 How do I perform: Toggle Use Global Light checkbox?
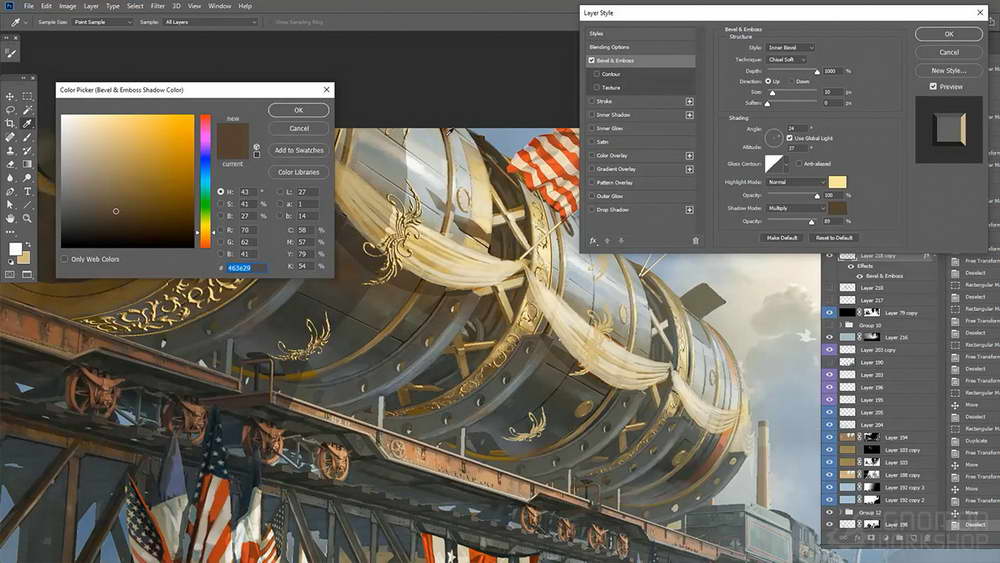(790, 138)
